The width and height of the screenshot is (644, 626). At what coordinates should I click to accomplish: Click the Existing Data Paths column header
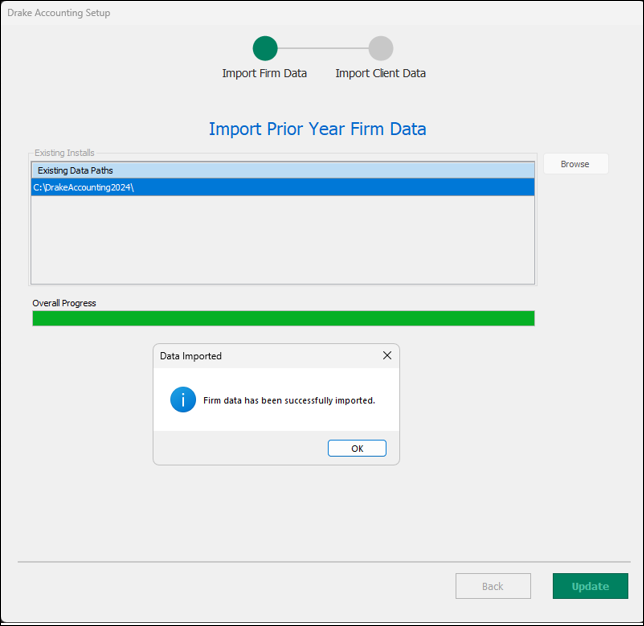tap(283, 170)
